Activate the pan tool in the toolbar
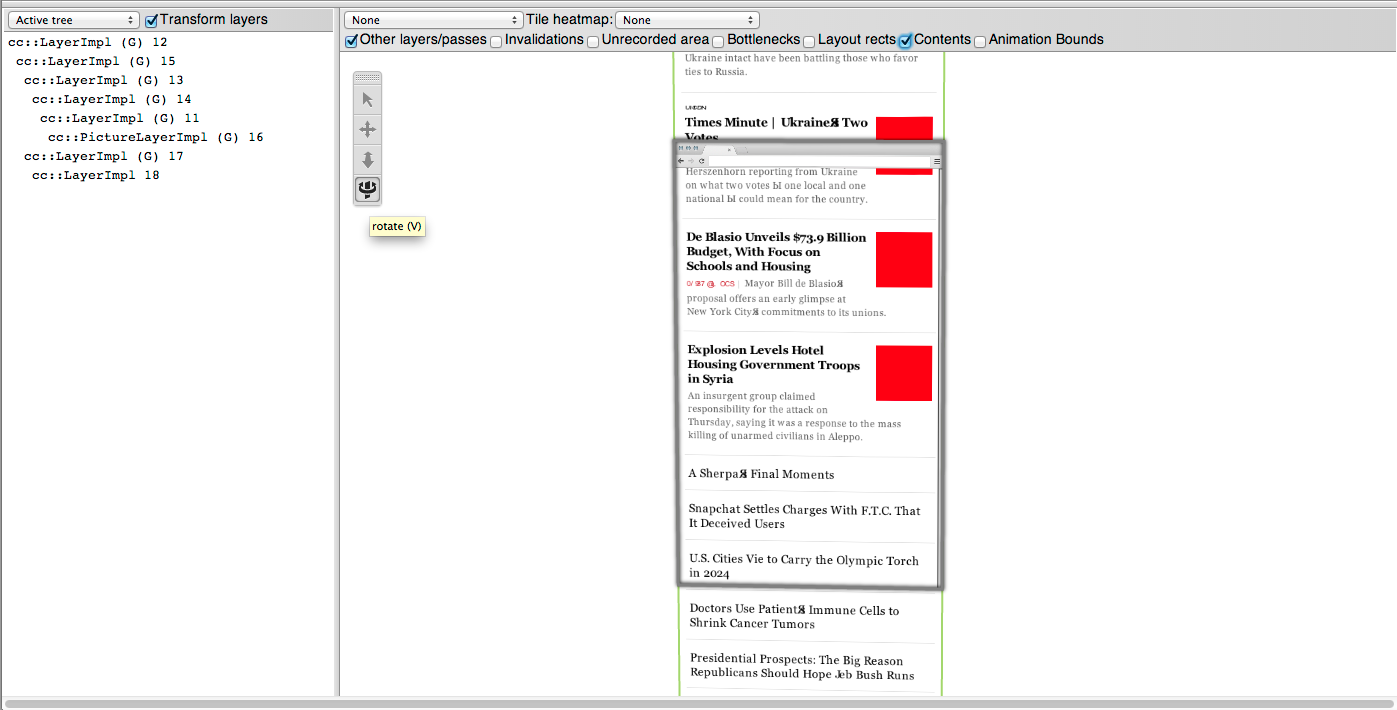The height and width of the screenshot is (710, 1397). click(367, 130)
